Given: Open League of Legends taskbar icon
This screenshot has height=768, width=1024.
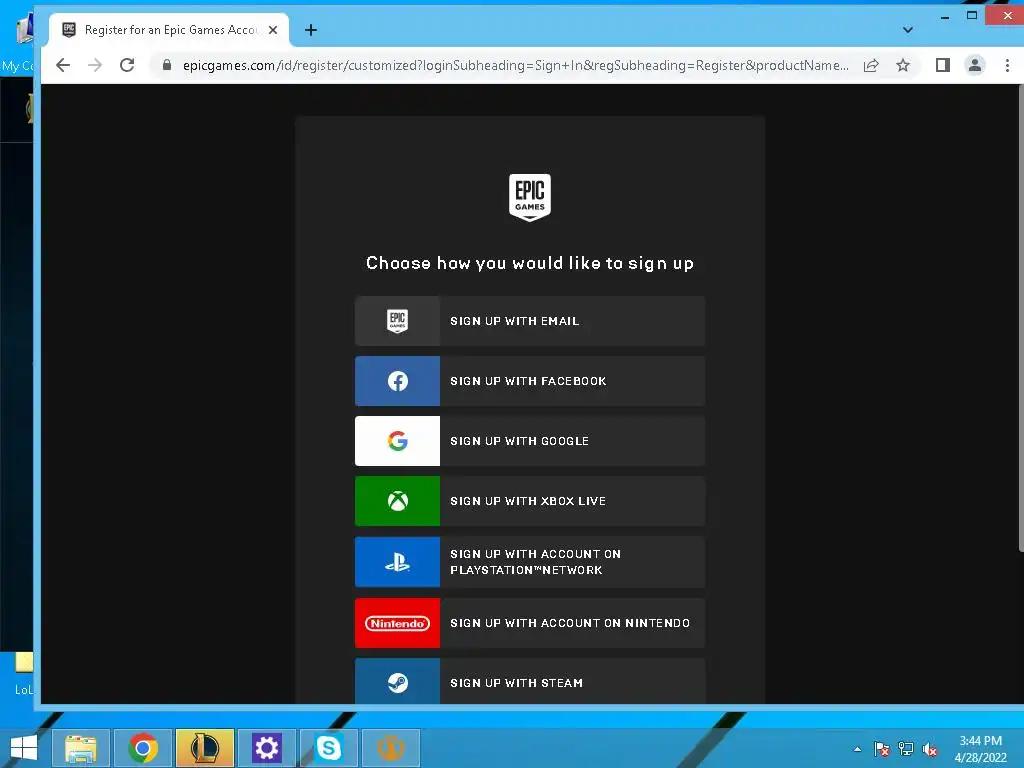Looking at the screenshot, I should tap(204, 748).
